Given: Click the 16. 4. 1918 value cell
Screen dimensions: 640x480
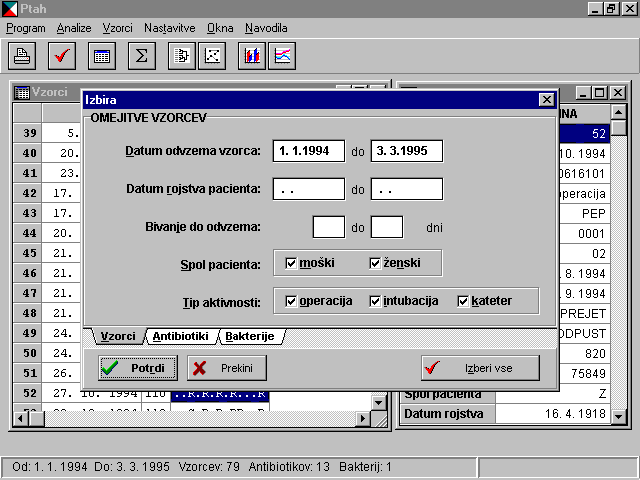Looking at the screenshot, I should 553,414.
